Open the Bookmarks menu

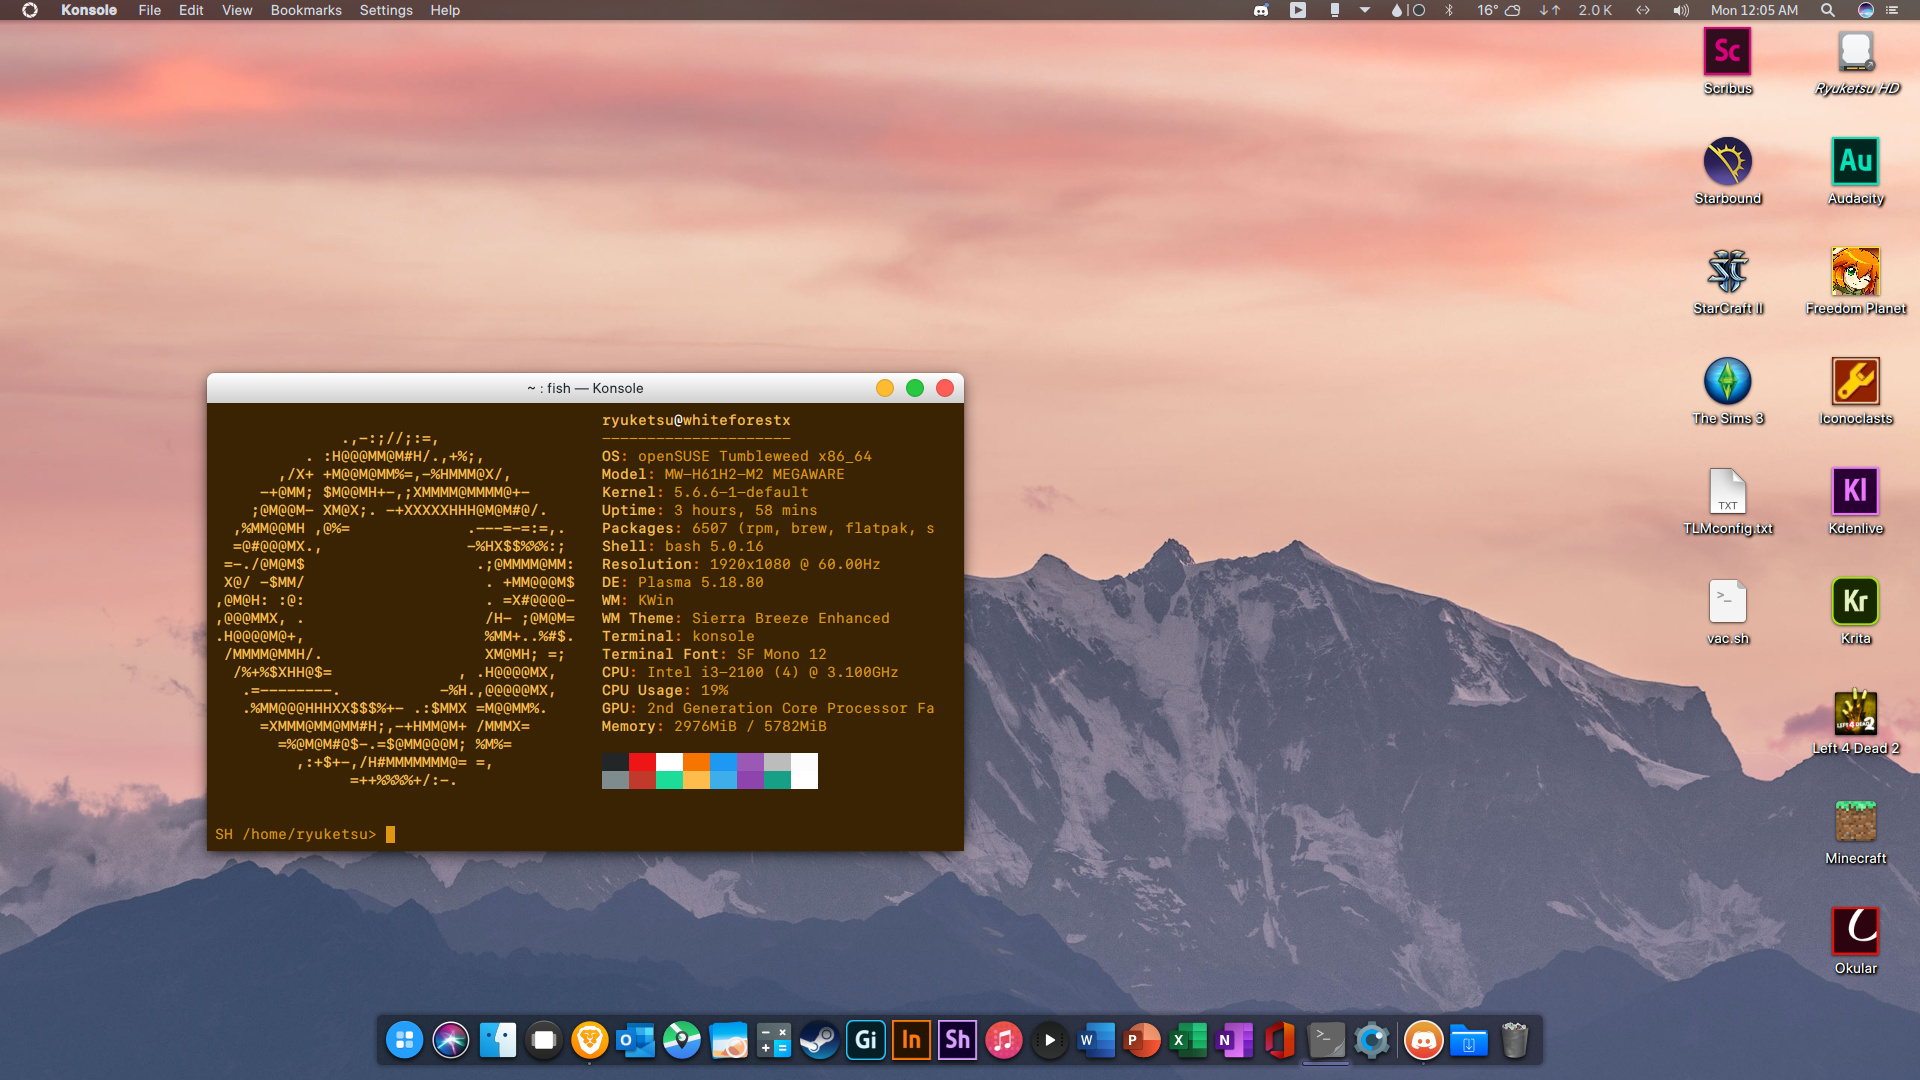tap(305, 10)
